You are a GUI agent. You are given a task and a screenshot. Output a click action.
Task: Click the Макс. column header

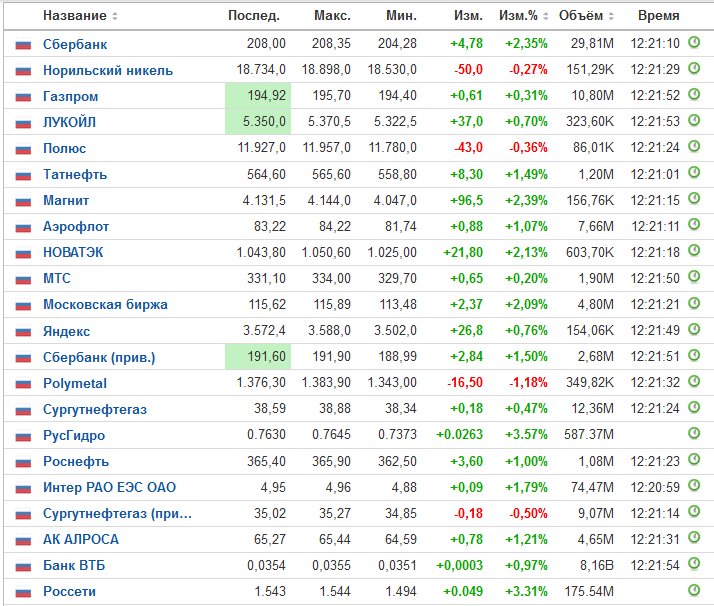[x=332, y=15]
